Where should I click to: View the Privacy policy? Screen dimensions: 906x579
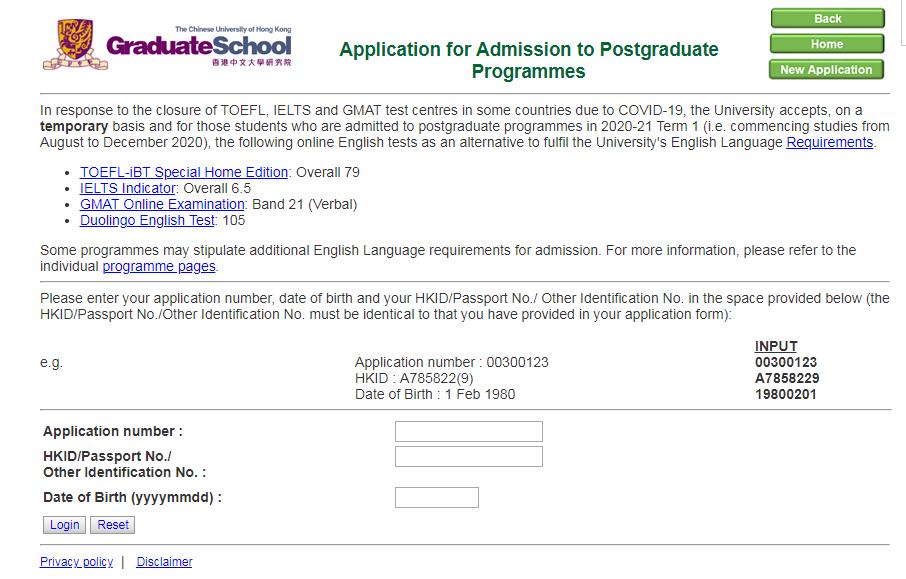76,562
